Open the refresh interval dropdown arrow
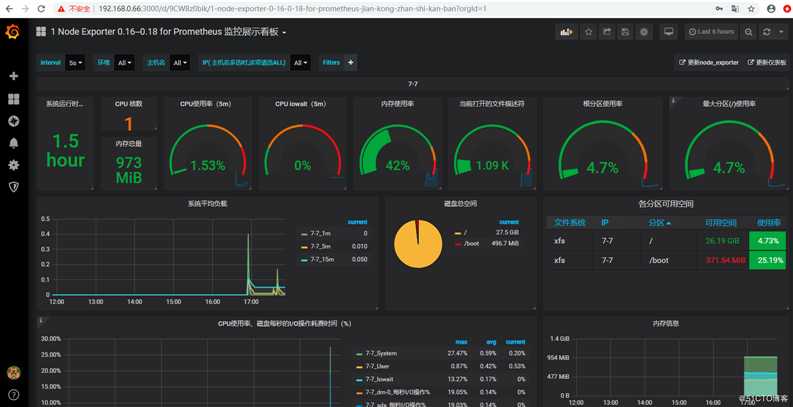This screenshot has width=793, height=407. click(781, 32)
